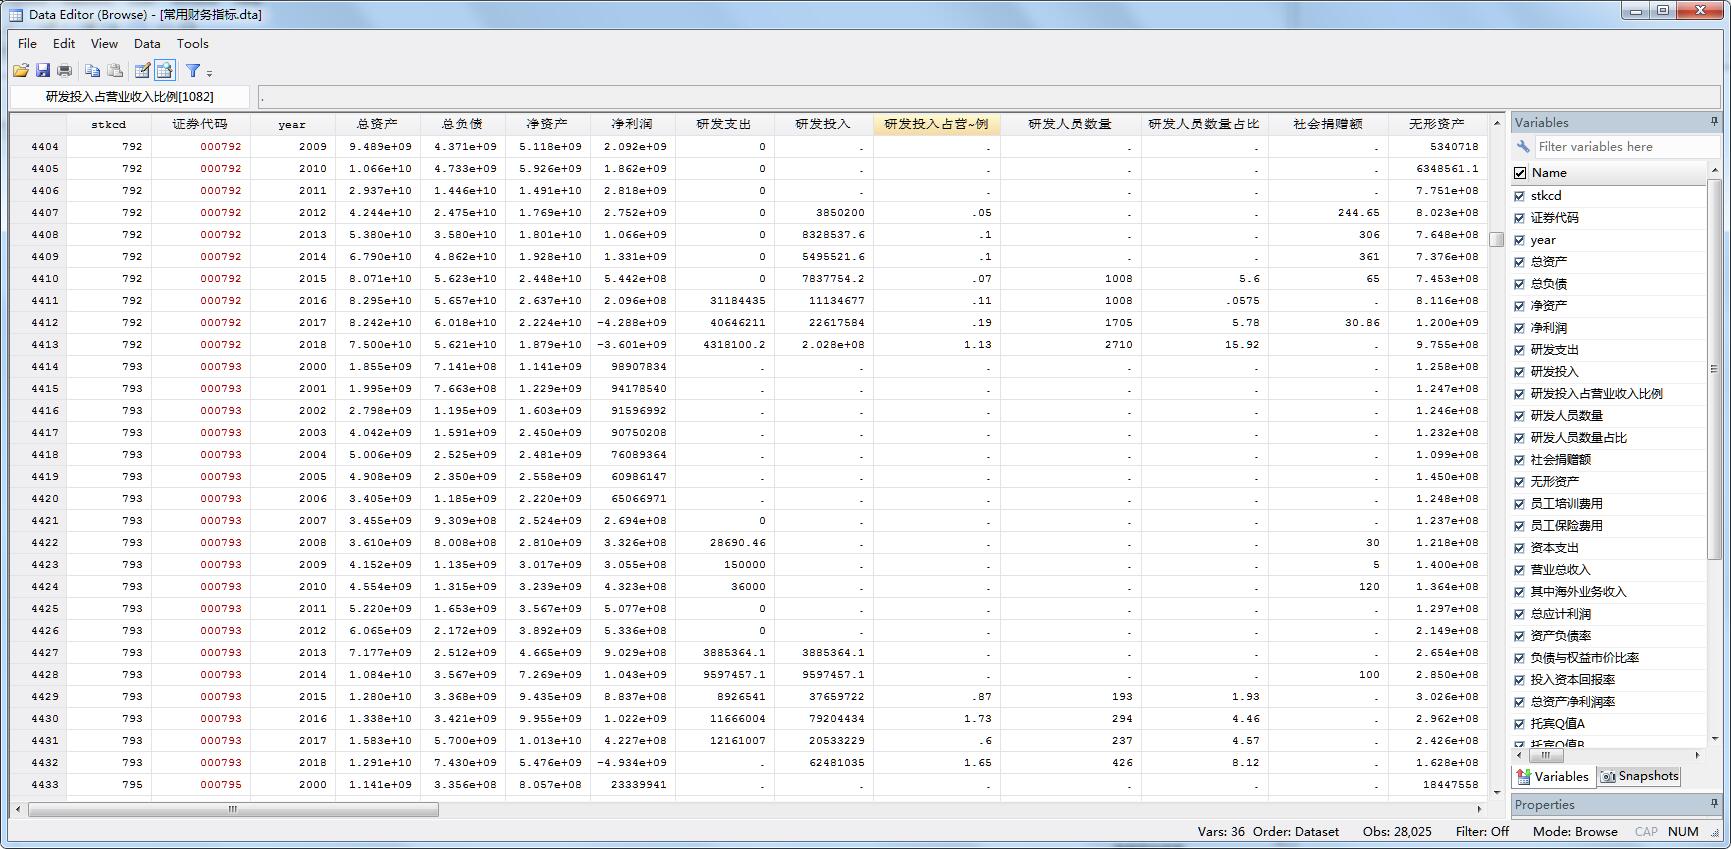This screenshot has height=849, width=1731.
Task: Click the Variables list vertical scrollbar thumb
Action: click(x=1713, y=370)
